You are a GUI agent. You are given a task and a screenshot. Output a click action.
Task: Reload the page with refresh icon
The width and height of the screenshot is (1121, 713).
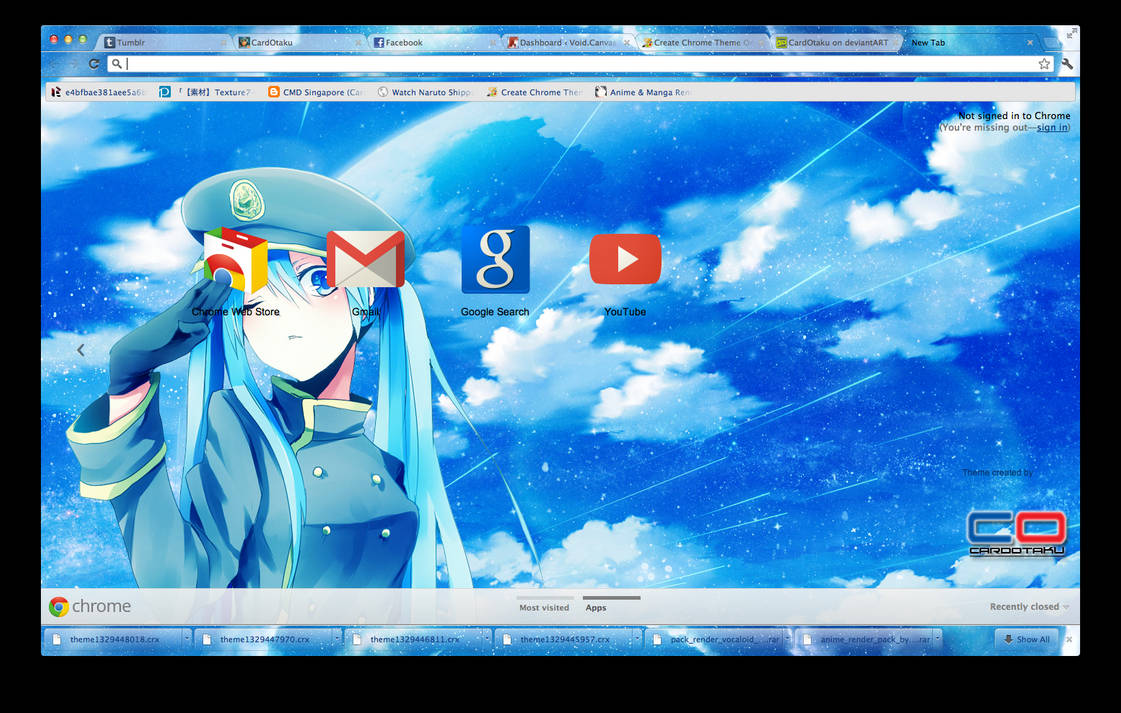coord(94,64)
